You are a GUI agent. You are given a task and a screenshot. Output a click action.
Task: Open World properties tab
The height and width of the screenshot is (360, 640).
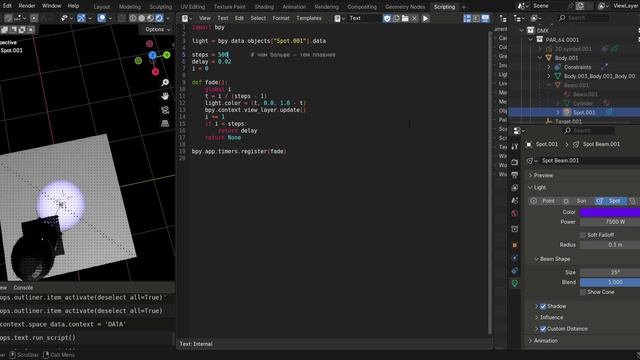[515, 213]
